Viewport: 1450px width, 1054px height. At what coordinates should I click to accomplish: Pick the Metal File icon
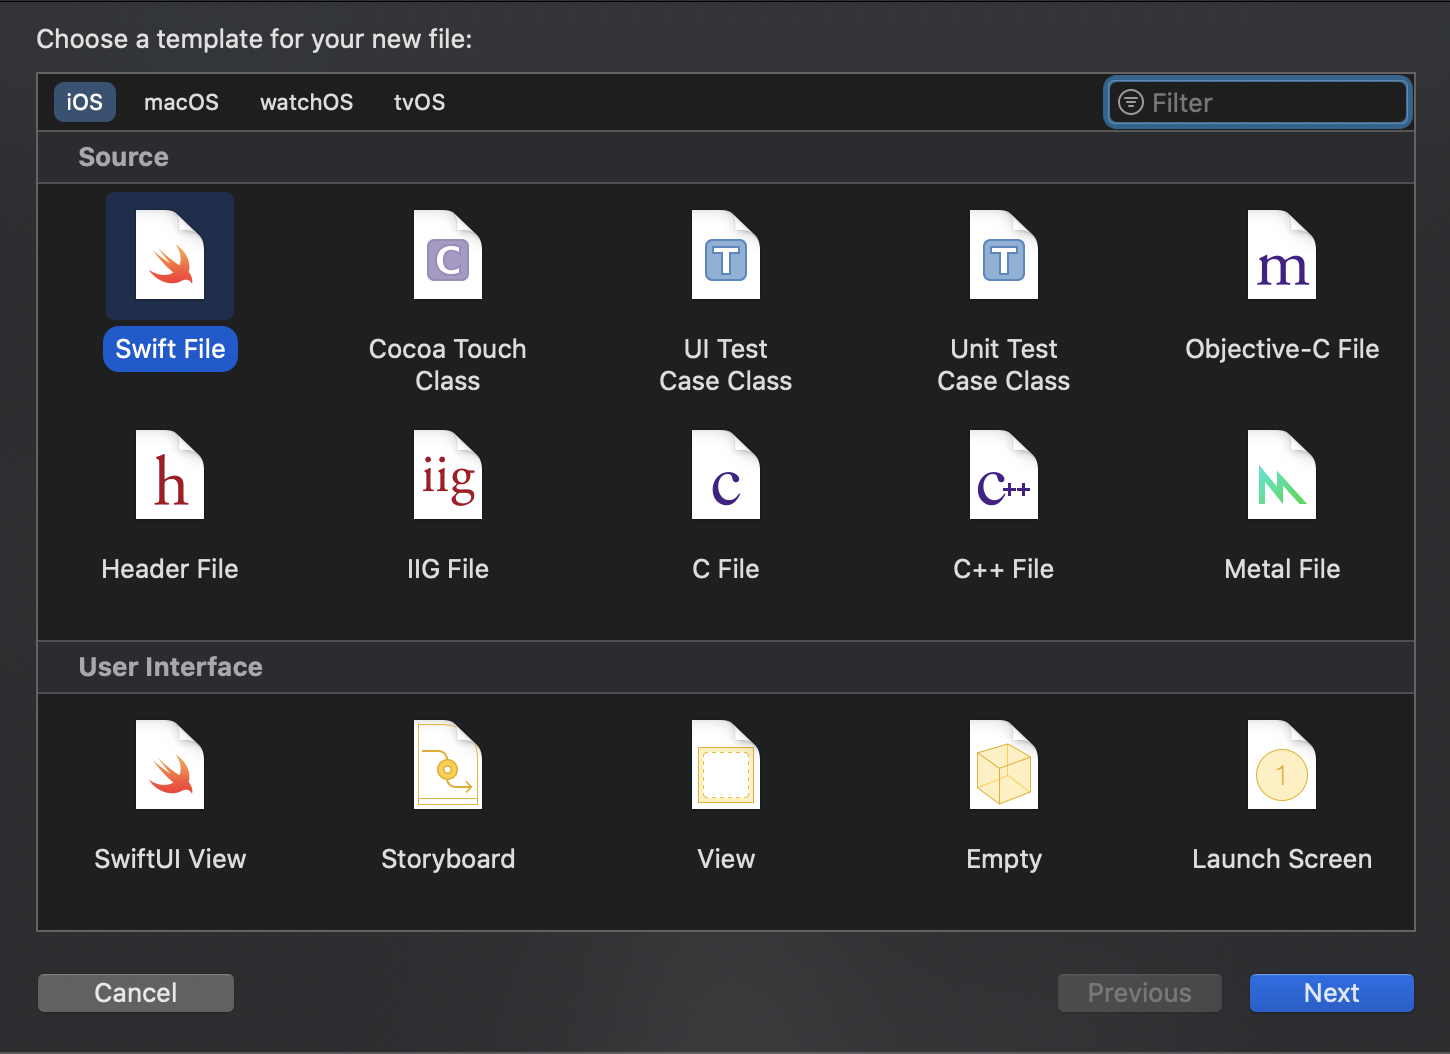[1282, 475]
